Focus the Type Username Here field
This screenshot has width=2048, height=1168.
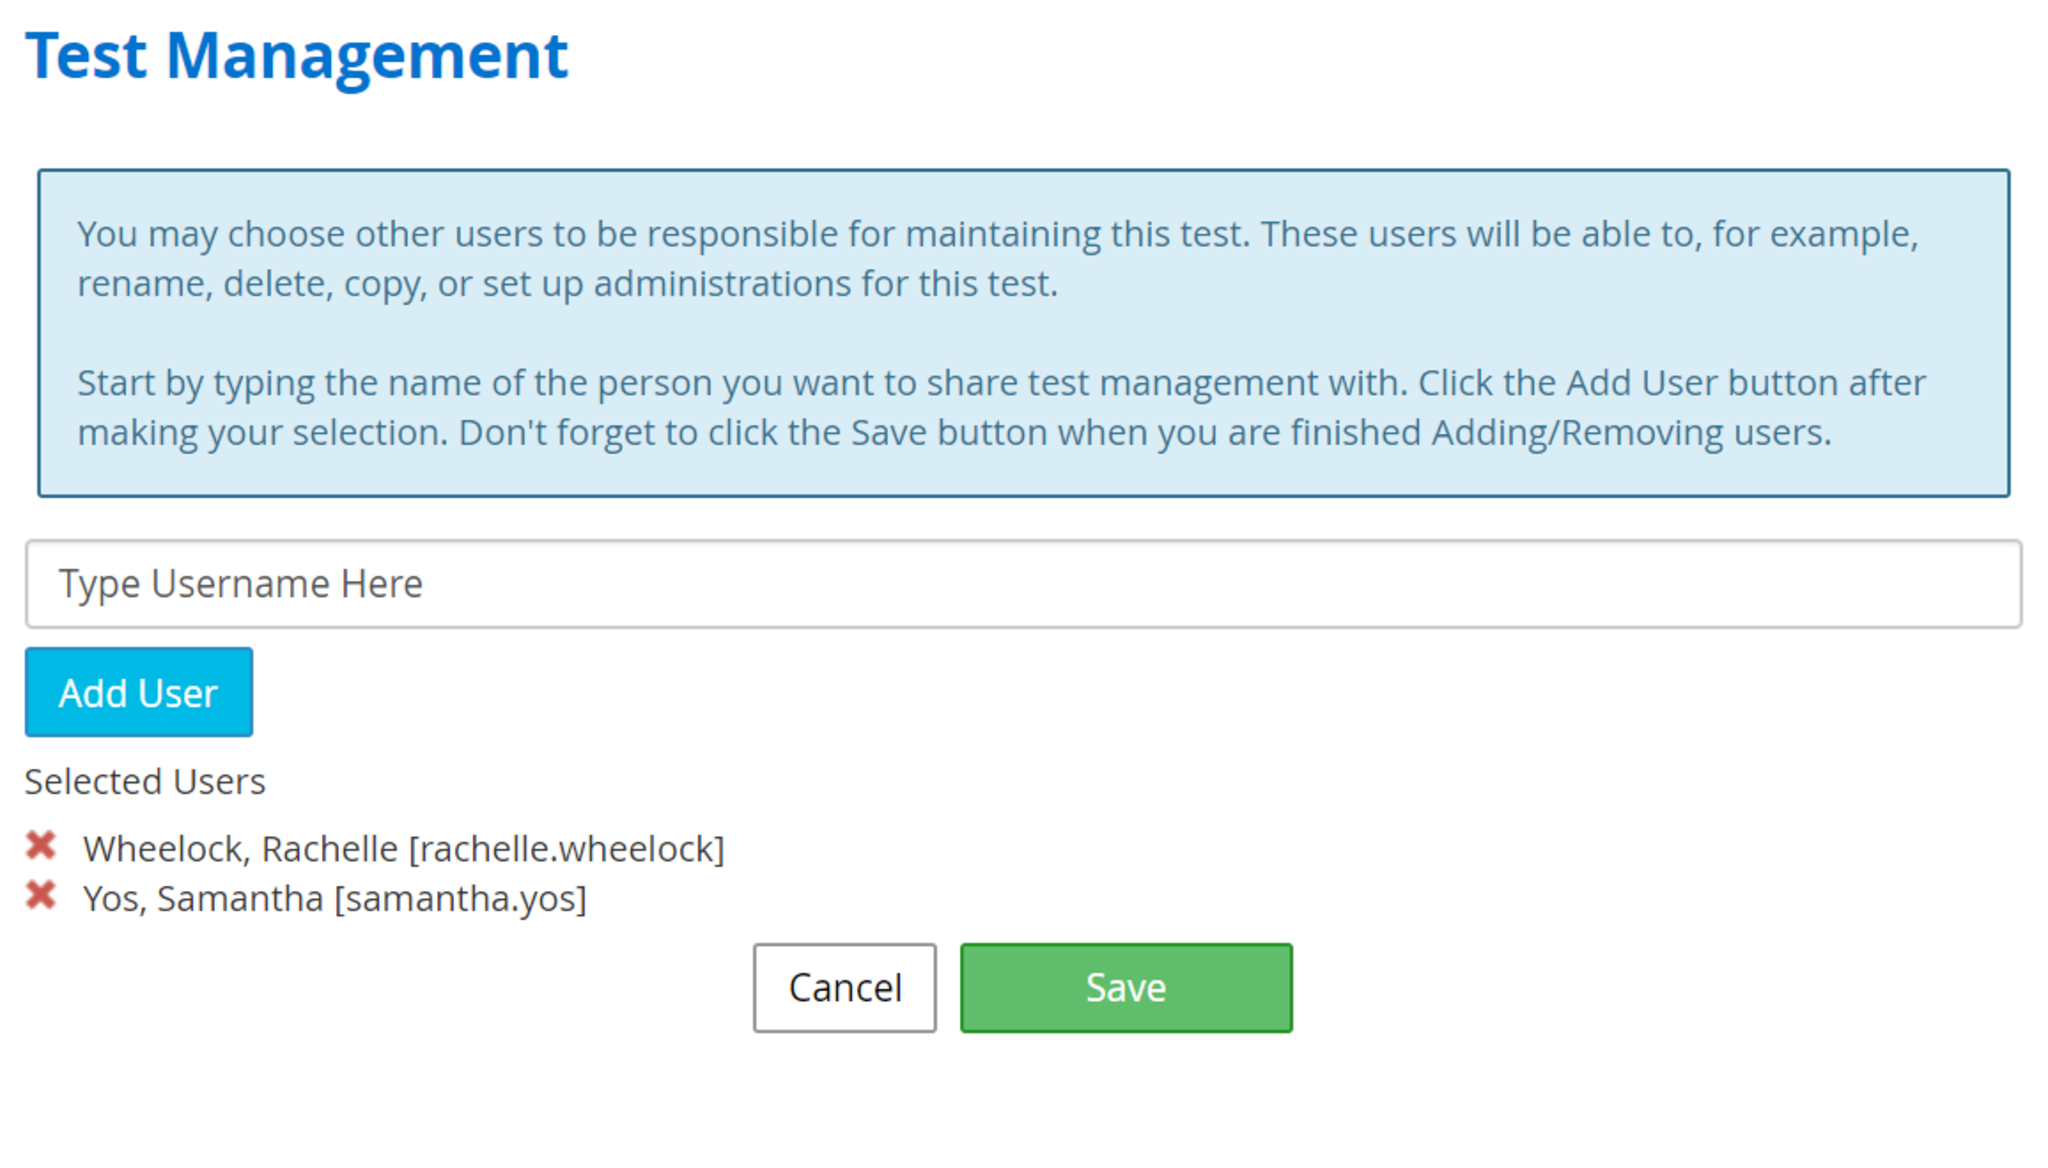(1022, 584)
